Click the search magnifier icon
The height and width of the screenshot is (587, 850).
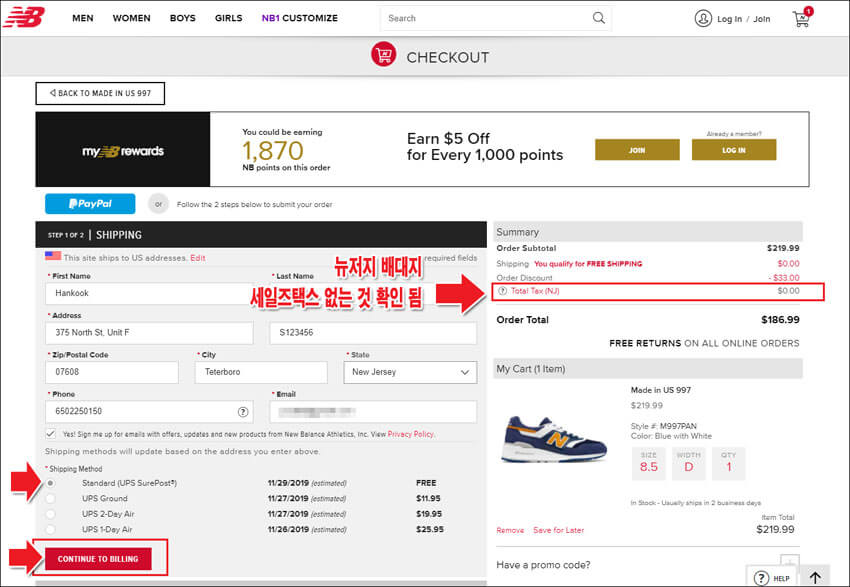click(x=598, y=18)
